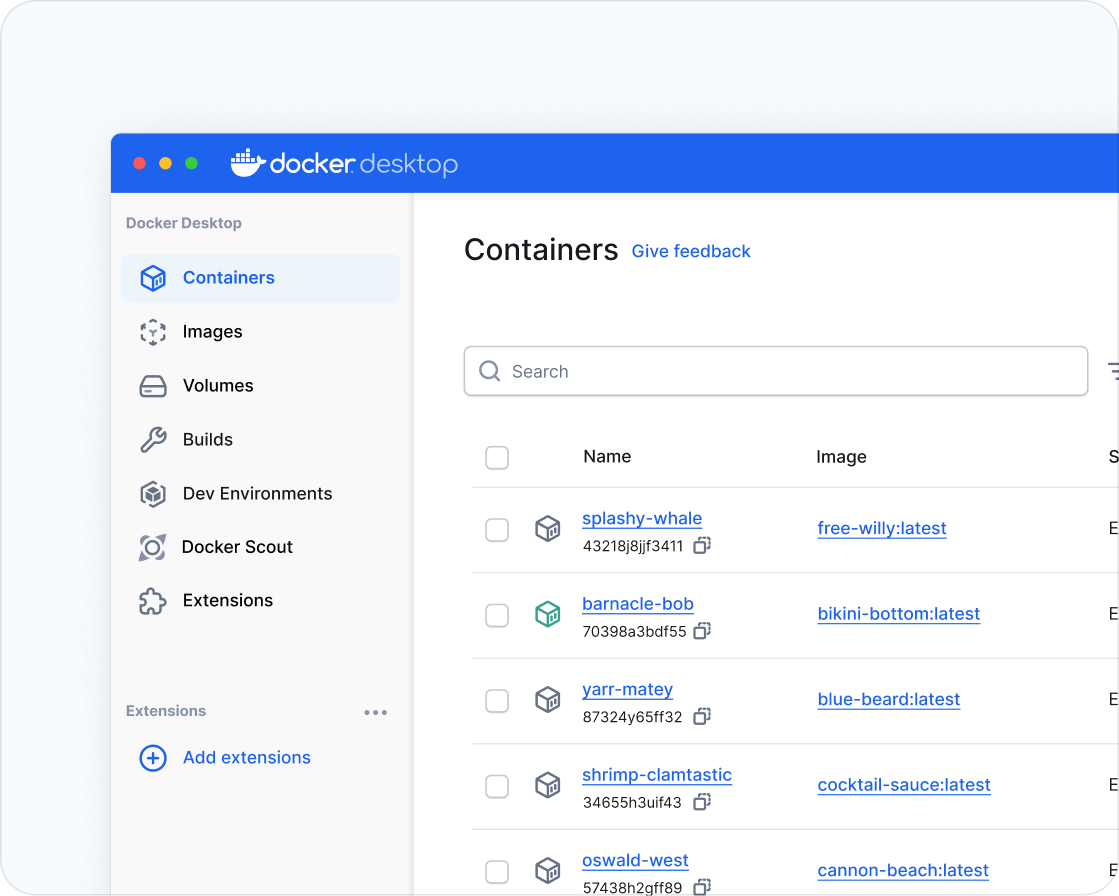
Task: Click the green barnacle-bob container icon
Action: click(x=547, y=615)
